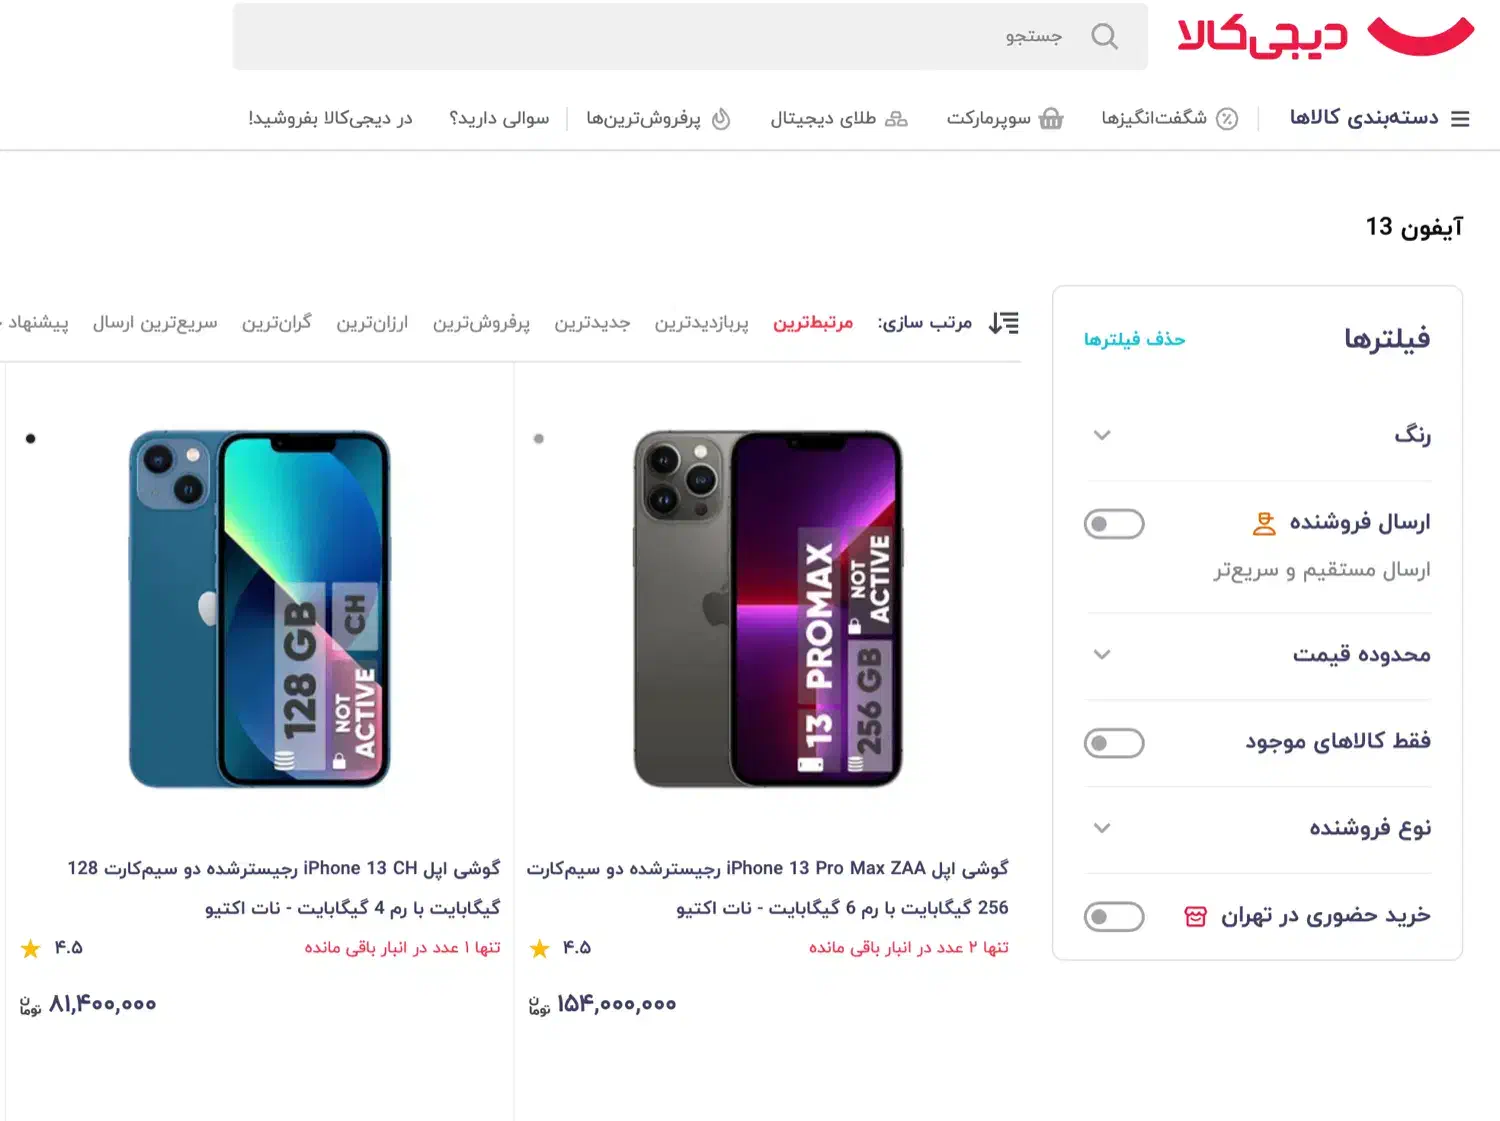Click the supermarket basket icon
Viewport: 1500px width, 1121px height.
coord(1051,119)
